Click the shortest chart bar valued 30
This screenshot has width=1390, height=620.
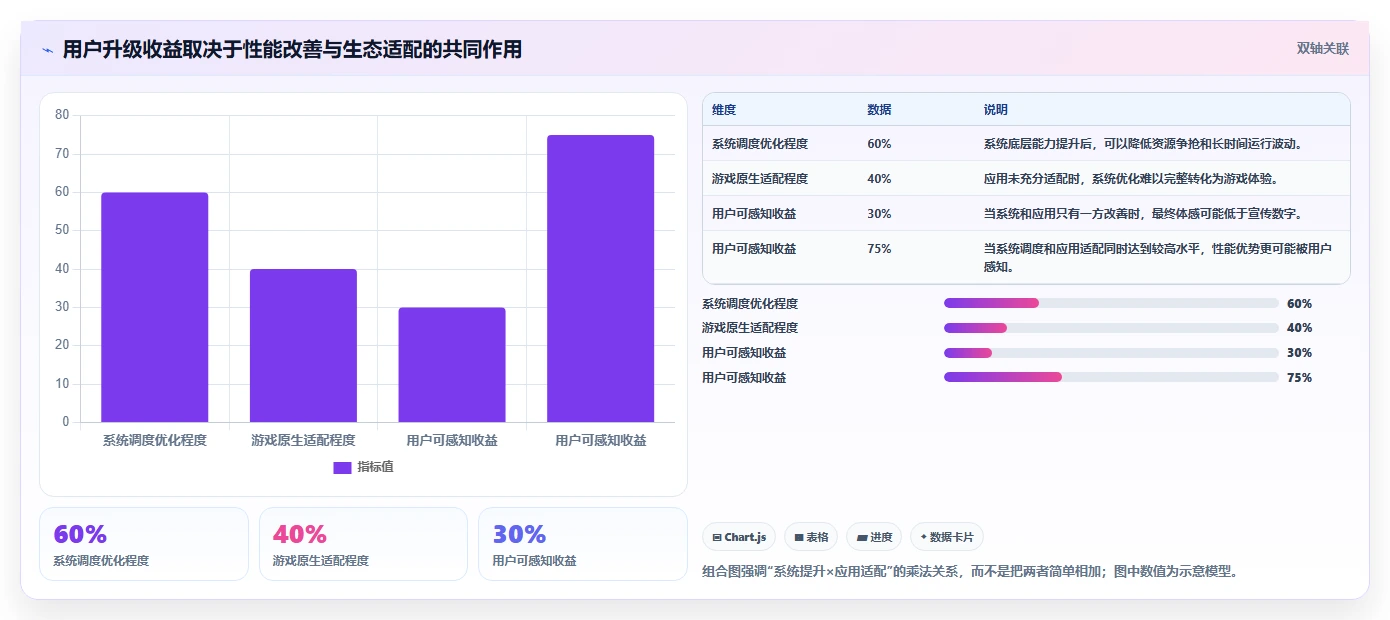pyautogui.click(x=452, y=364)
